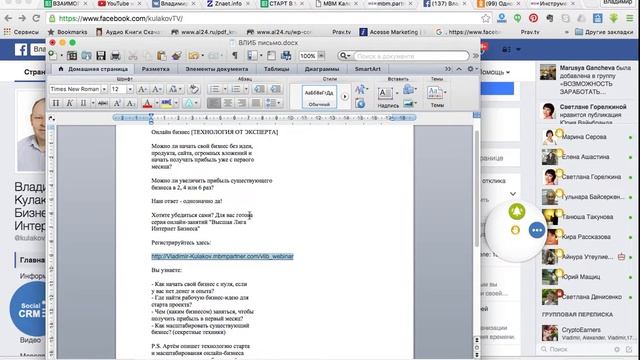Click the text effects glowing A icon

pos(189,103)
